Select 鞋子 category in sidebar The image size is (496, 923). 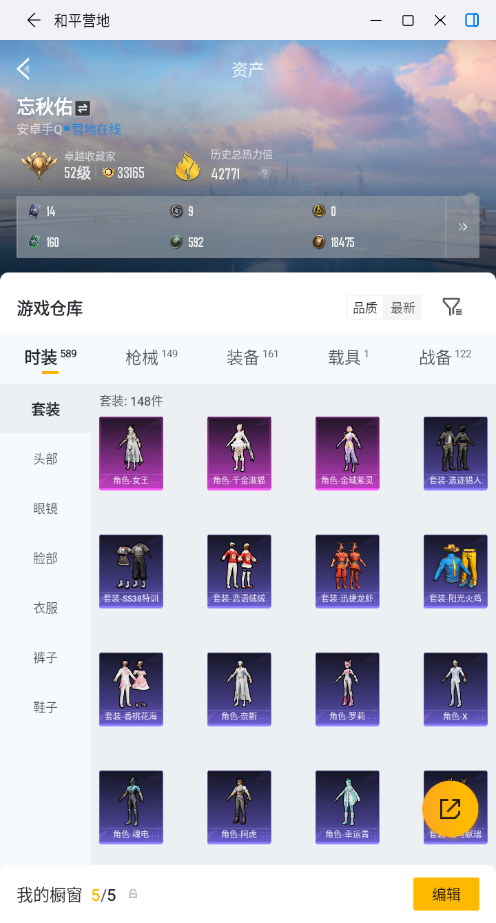pos(45,707)
